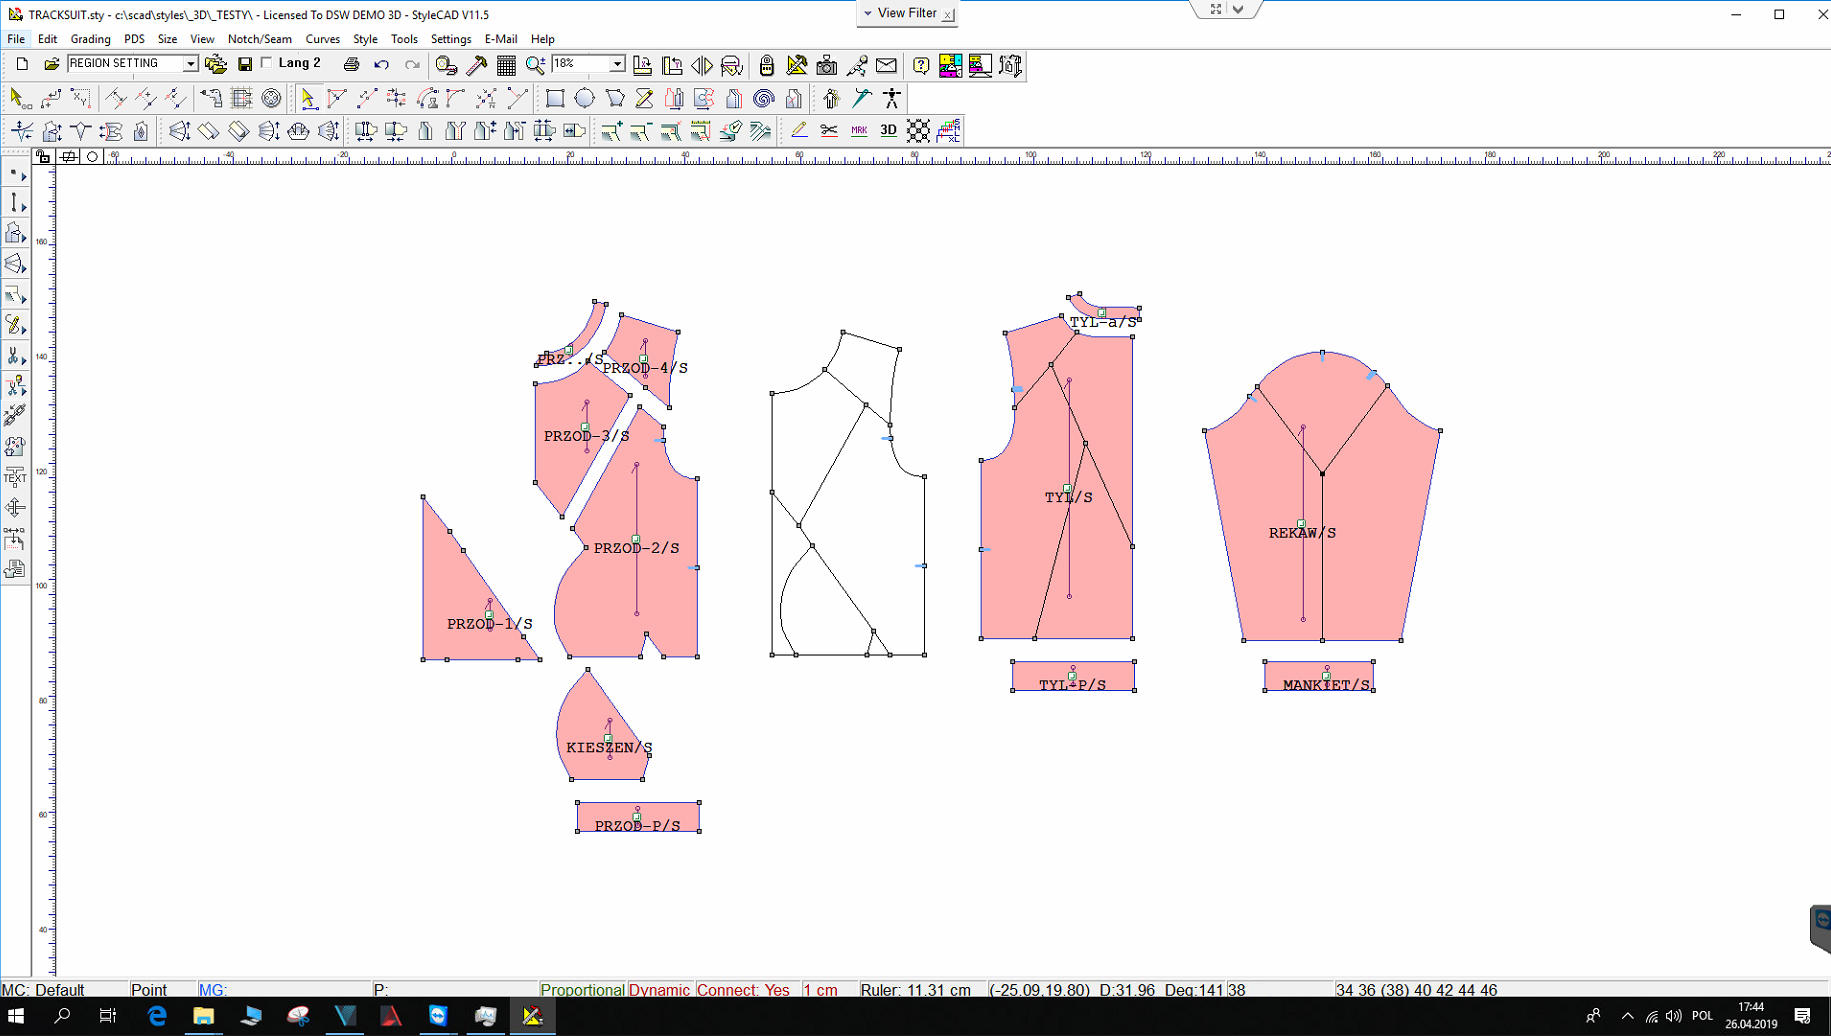Click the spiral tool icon
1831x1036 pixels.
pos(764,98)
